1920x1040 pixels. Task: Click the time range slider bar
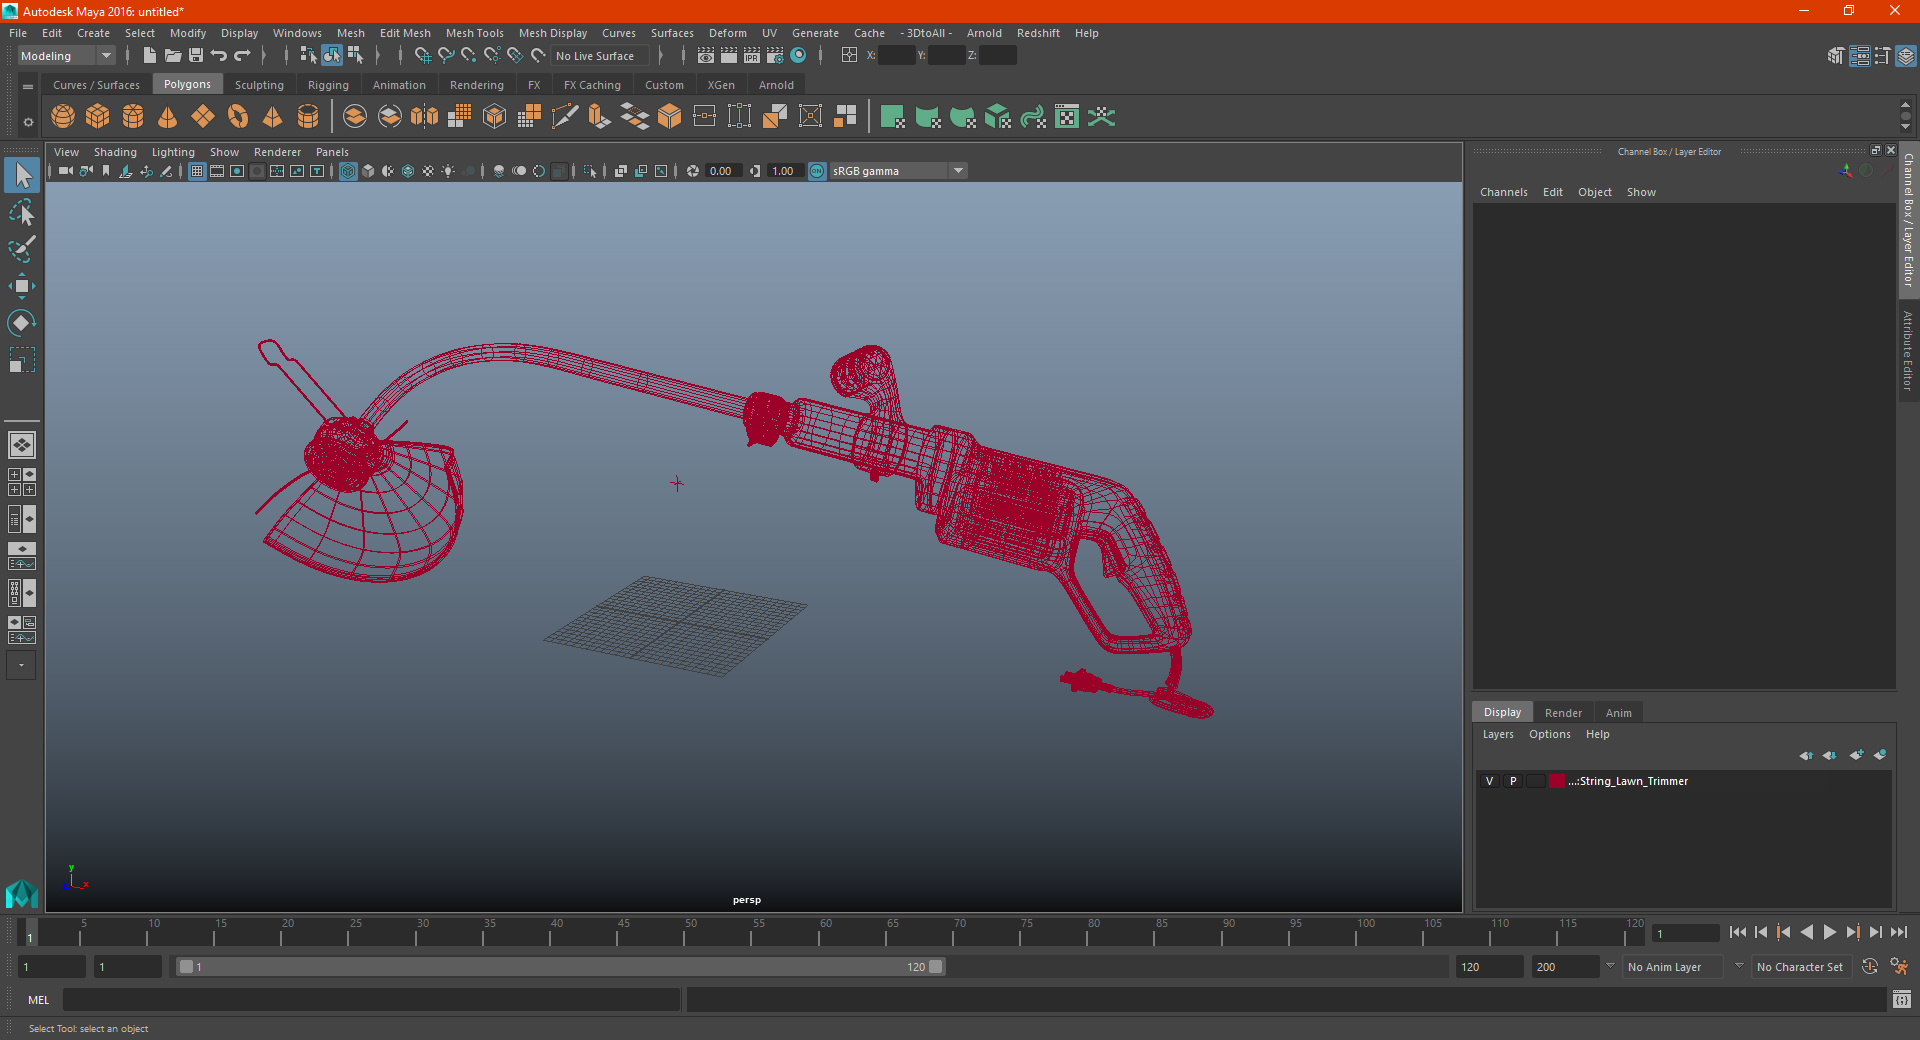click(560, 967)
